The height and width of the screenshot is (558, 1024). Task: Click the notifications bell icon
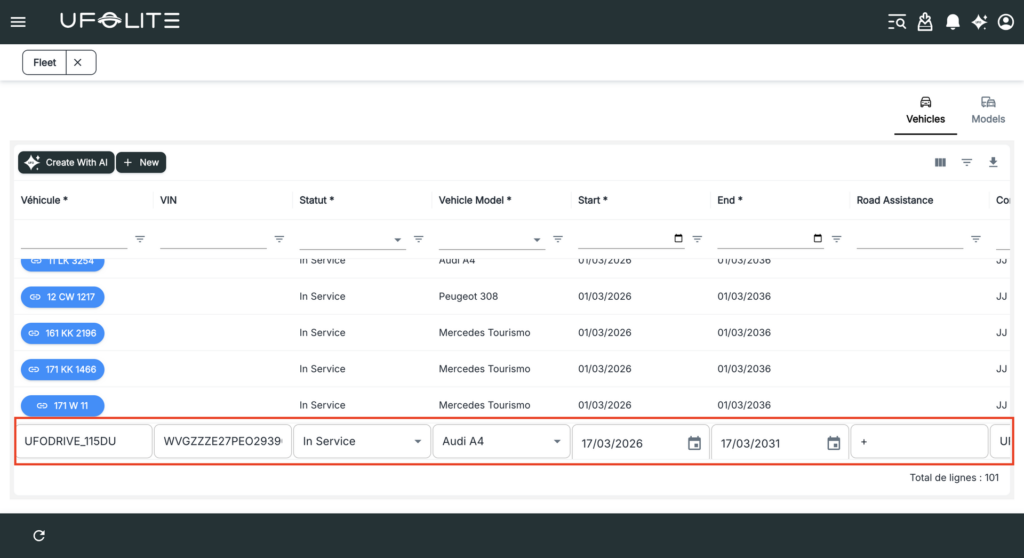click(953, 22)
